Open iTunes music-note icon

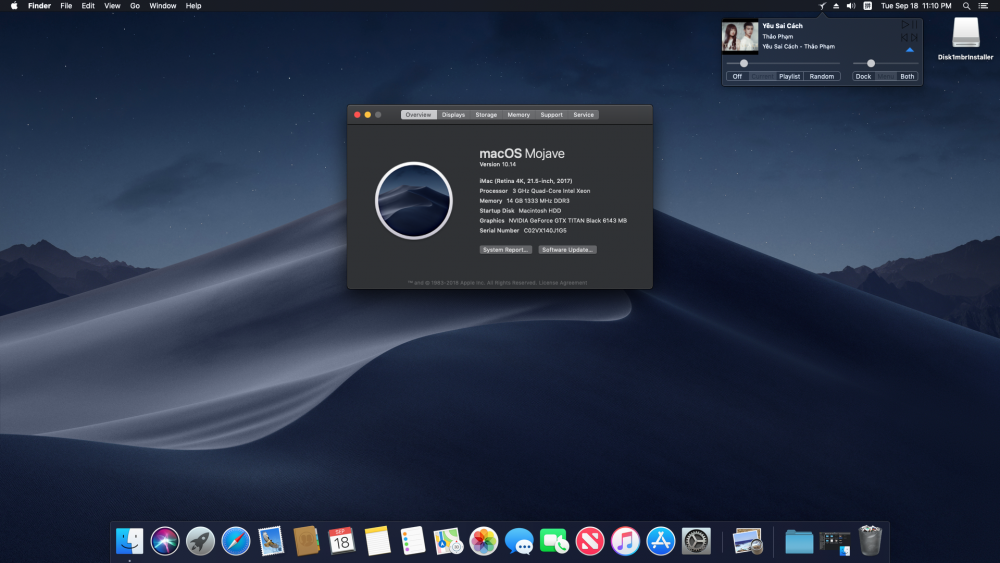pyautogui.click(x=625, y=542)
